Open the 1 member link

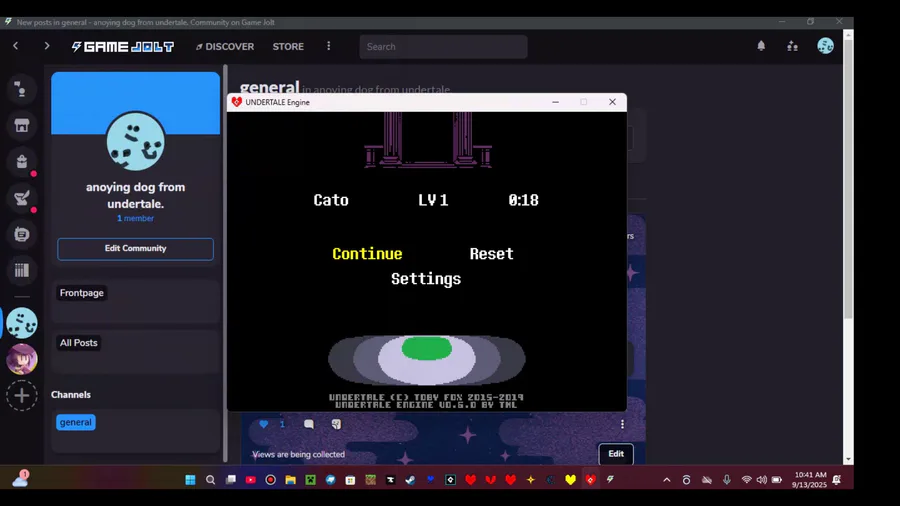coord(135,218)
